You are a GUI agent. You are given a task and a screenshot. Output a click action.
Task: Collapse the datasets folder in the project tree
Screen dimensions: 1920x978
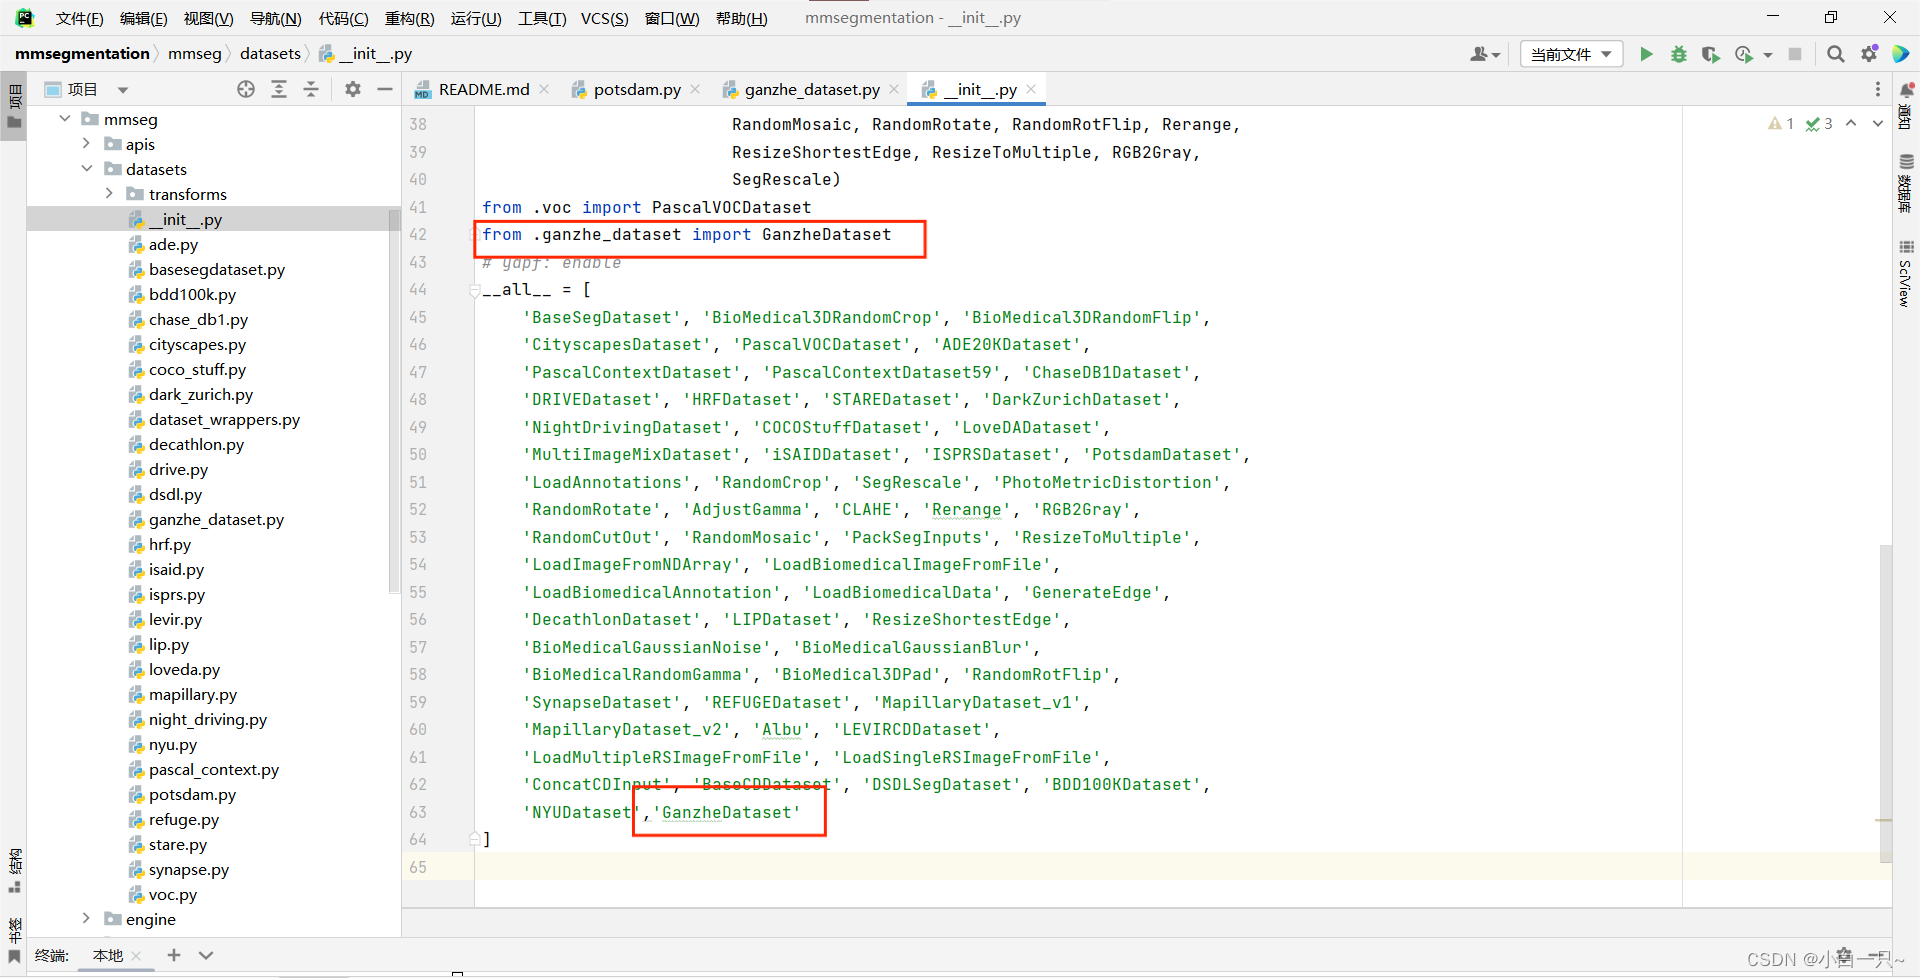87,169
